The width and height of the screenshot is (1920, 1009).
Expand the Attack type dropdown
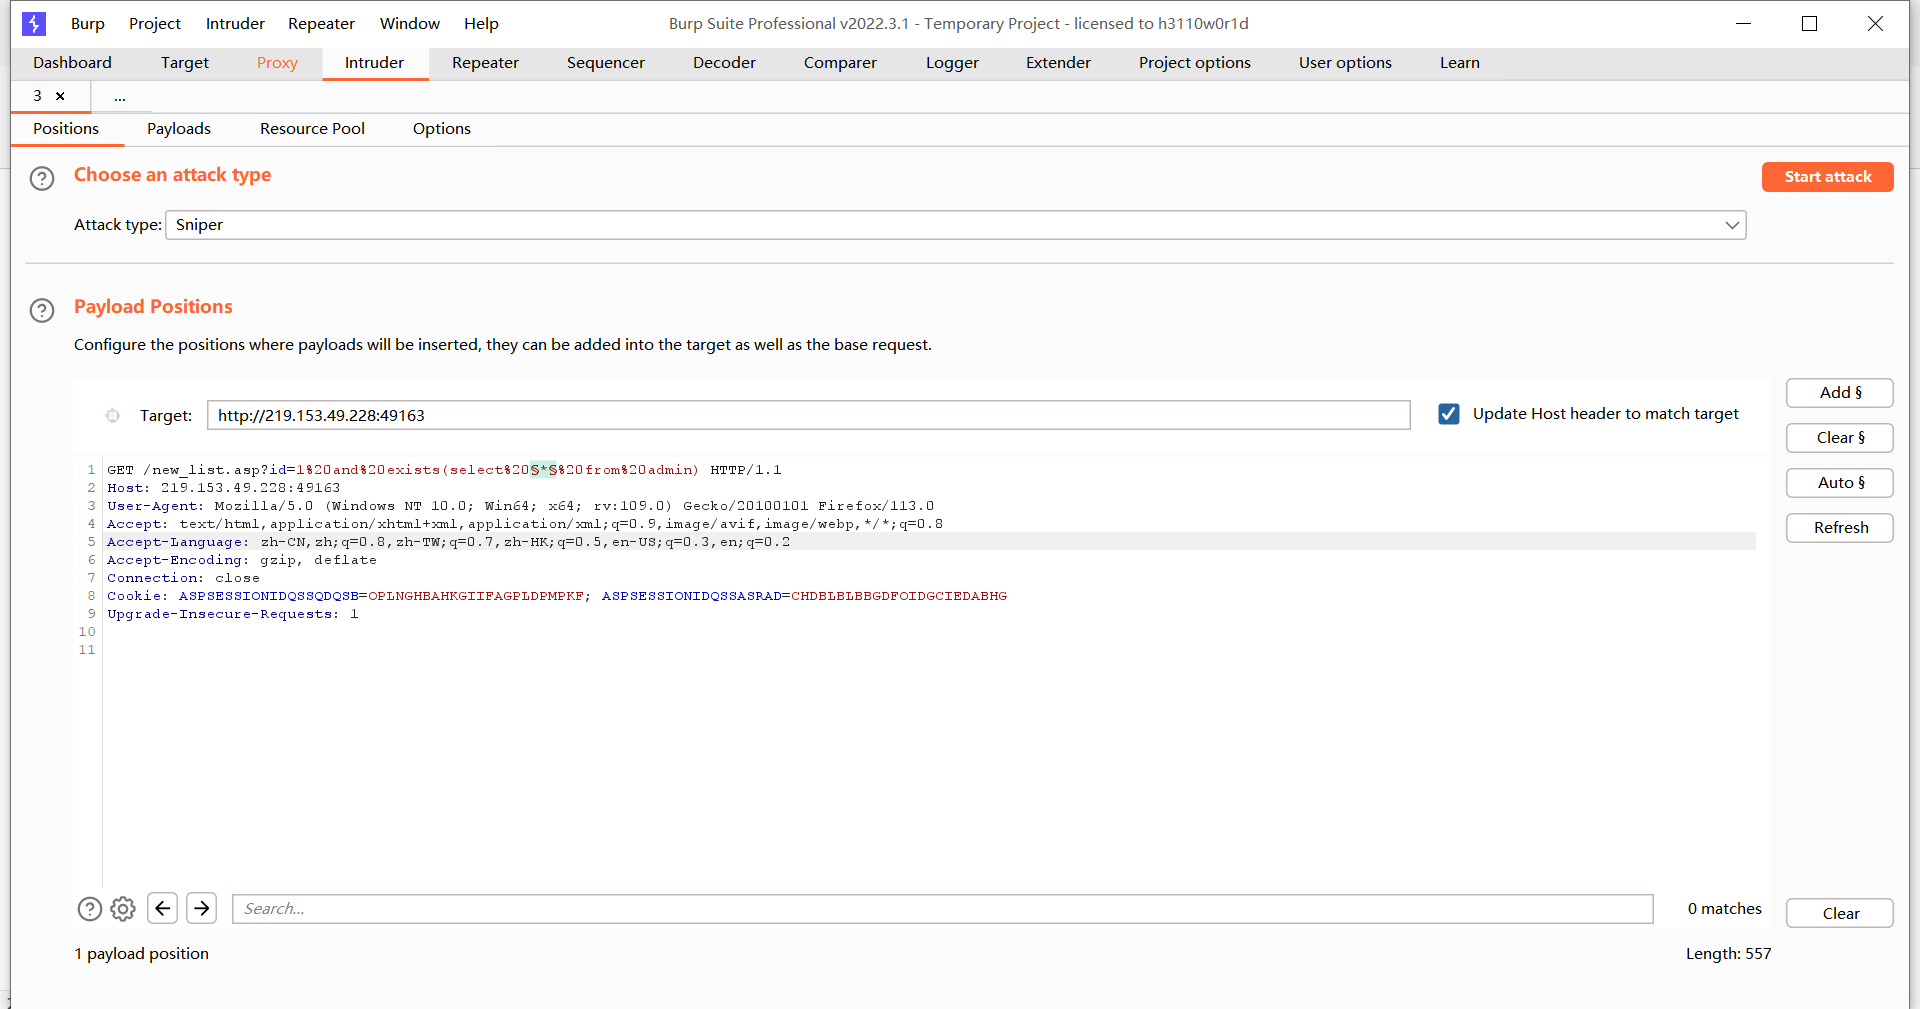pyautogui.click(x=1731, y=225)
